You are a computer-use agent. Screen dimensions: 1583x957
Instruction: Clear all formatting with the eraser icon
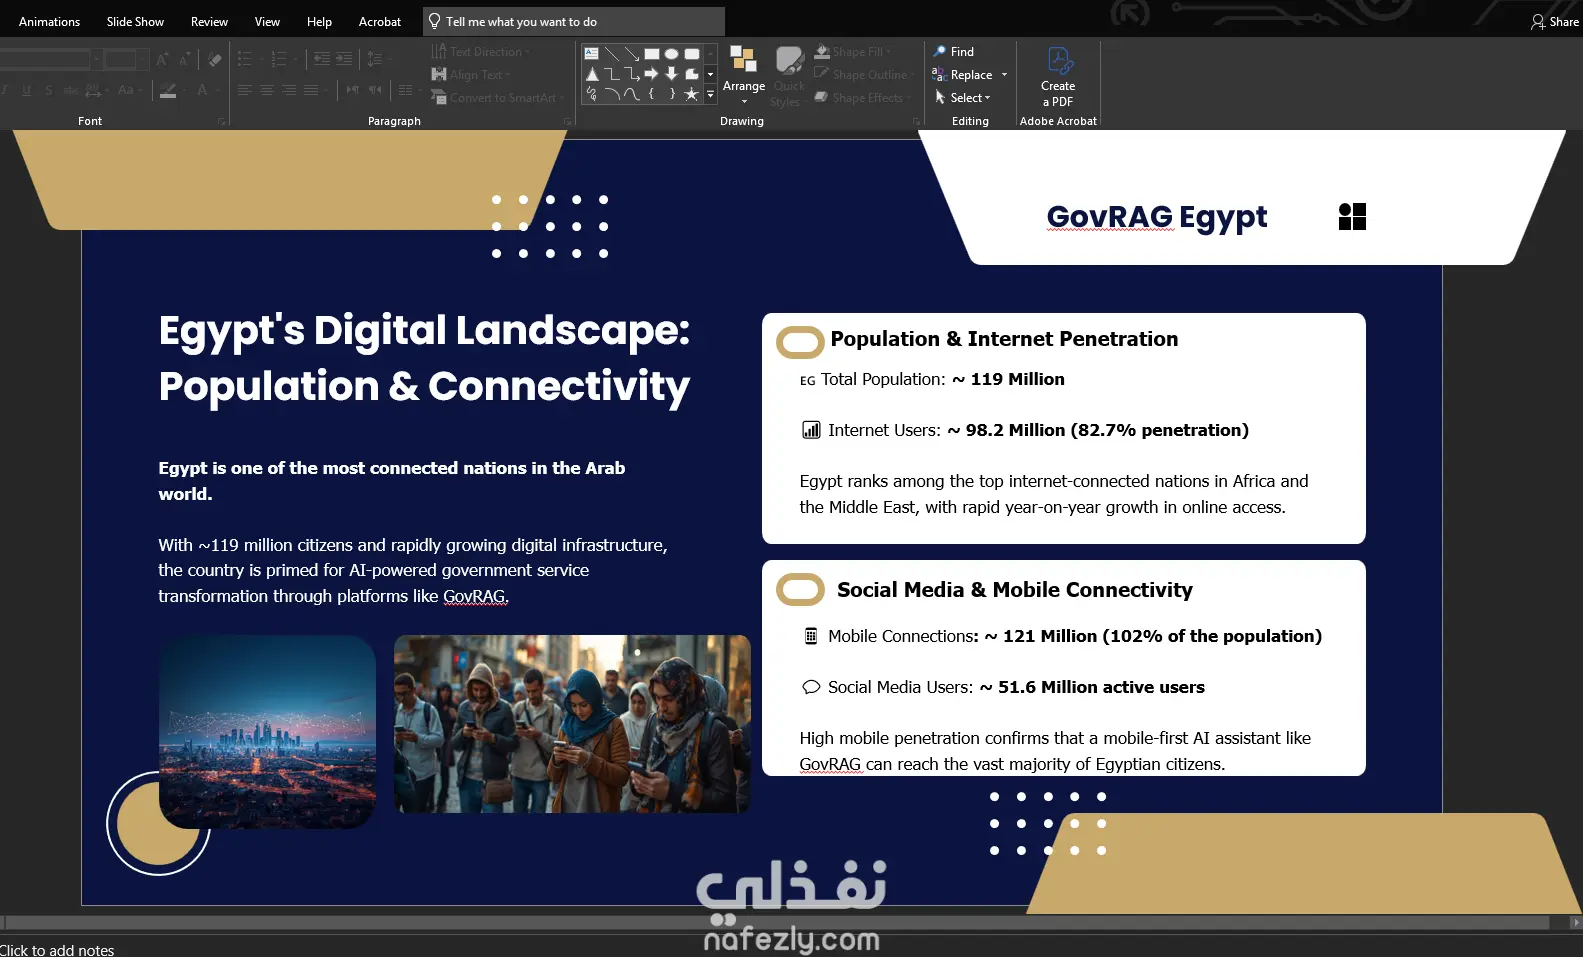(214, 60)
